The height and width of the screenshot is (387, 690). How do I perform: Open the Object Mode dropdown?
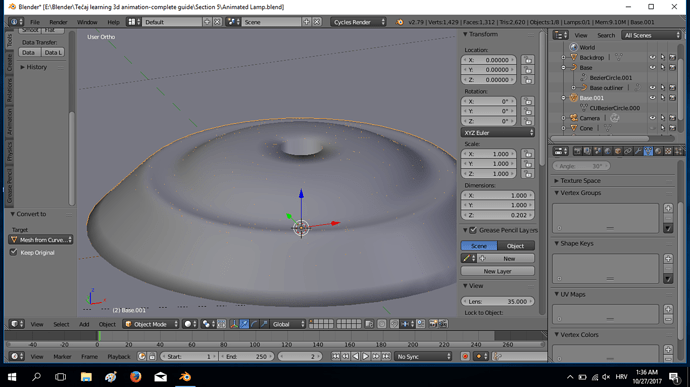(150, 324)
